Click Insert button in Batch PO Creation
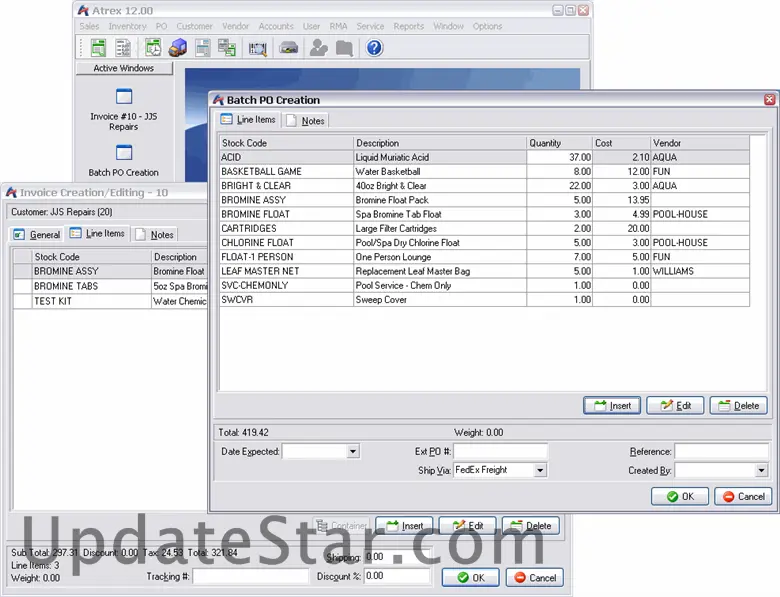 point(612,406)
